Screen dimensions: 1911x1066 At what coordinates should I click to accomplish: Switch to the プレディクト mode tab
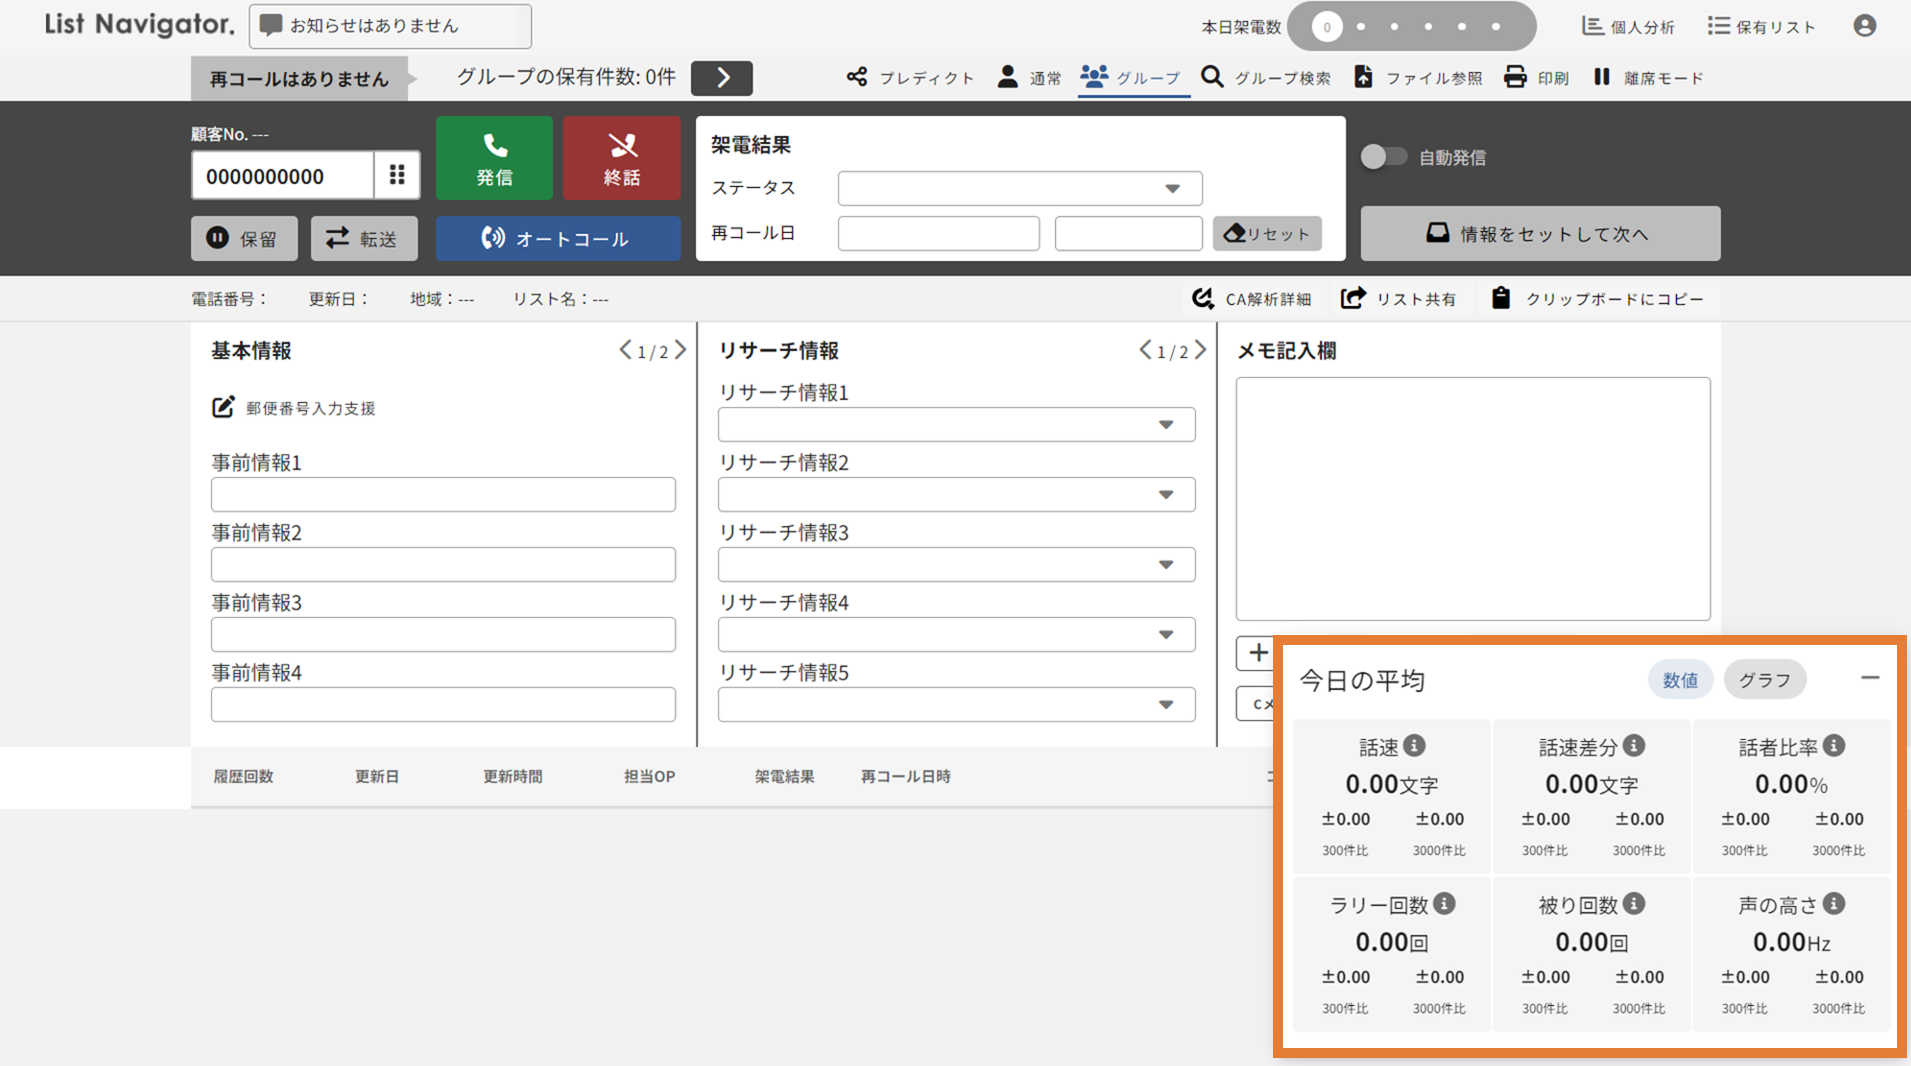click(x=910, y=78)
